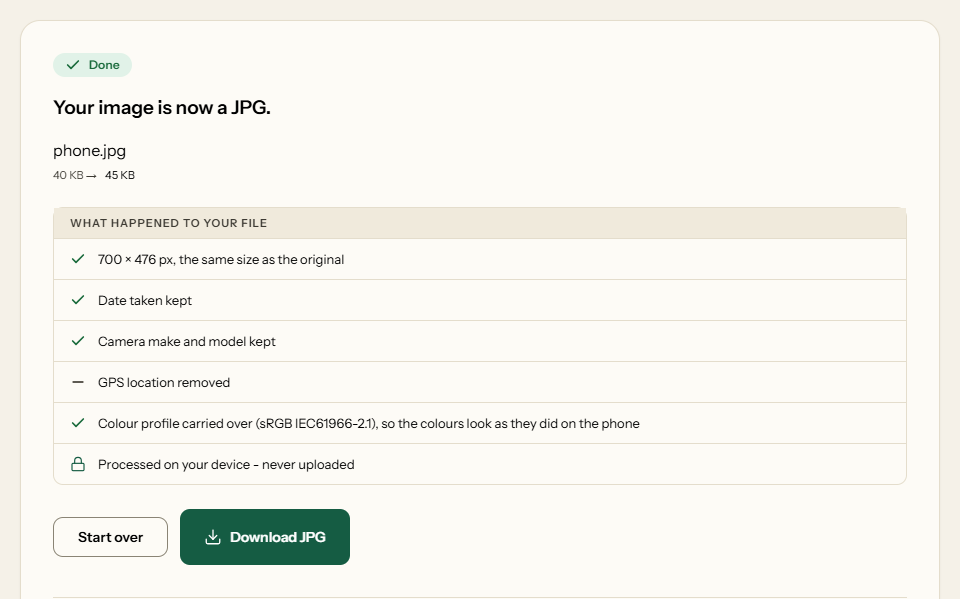This screenshot has width=960, height=599.
Task: Select the phone.jpg file name
Action: [x=89, y=151]
